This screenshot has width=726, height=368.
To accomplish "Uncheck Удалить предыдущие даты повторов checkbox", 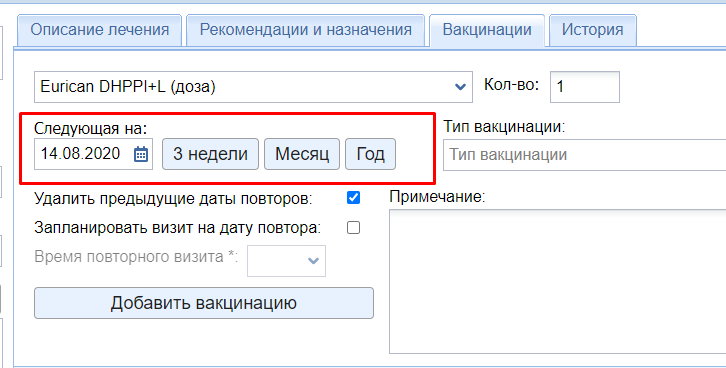I will (x=353, y=198).
